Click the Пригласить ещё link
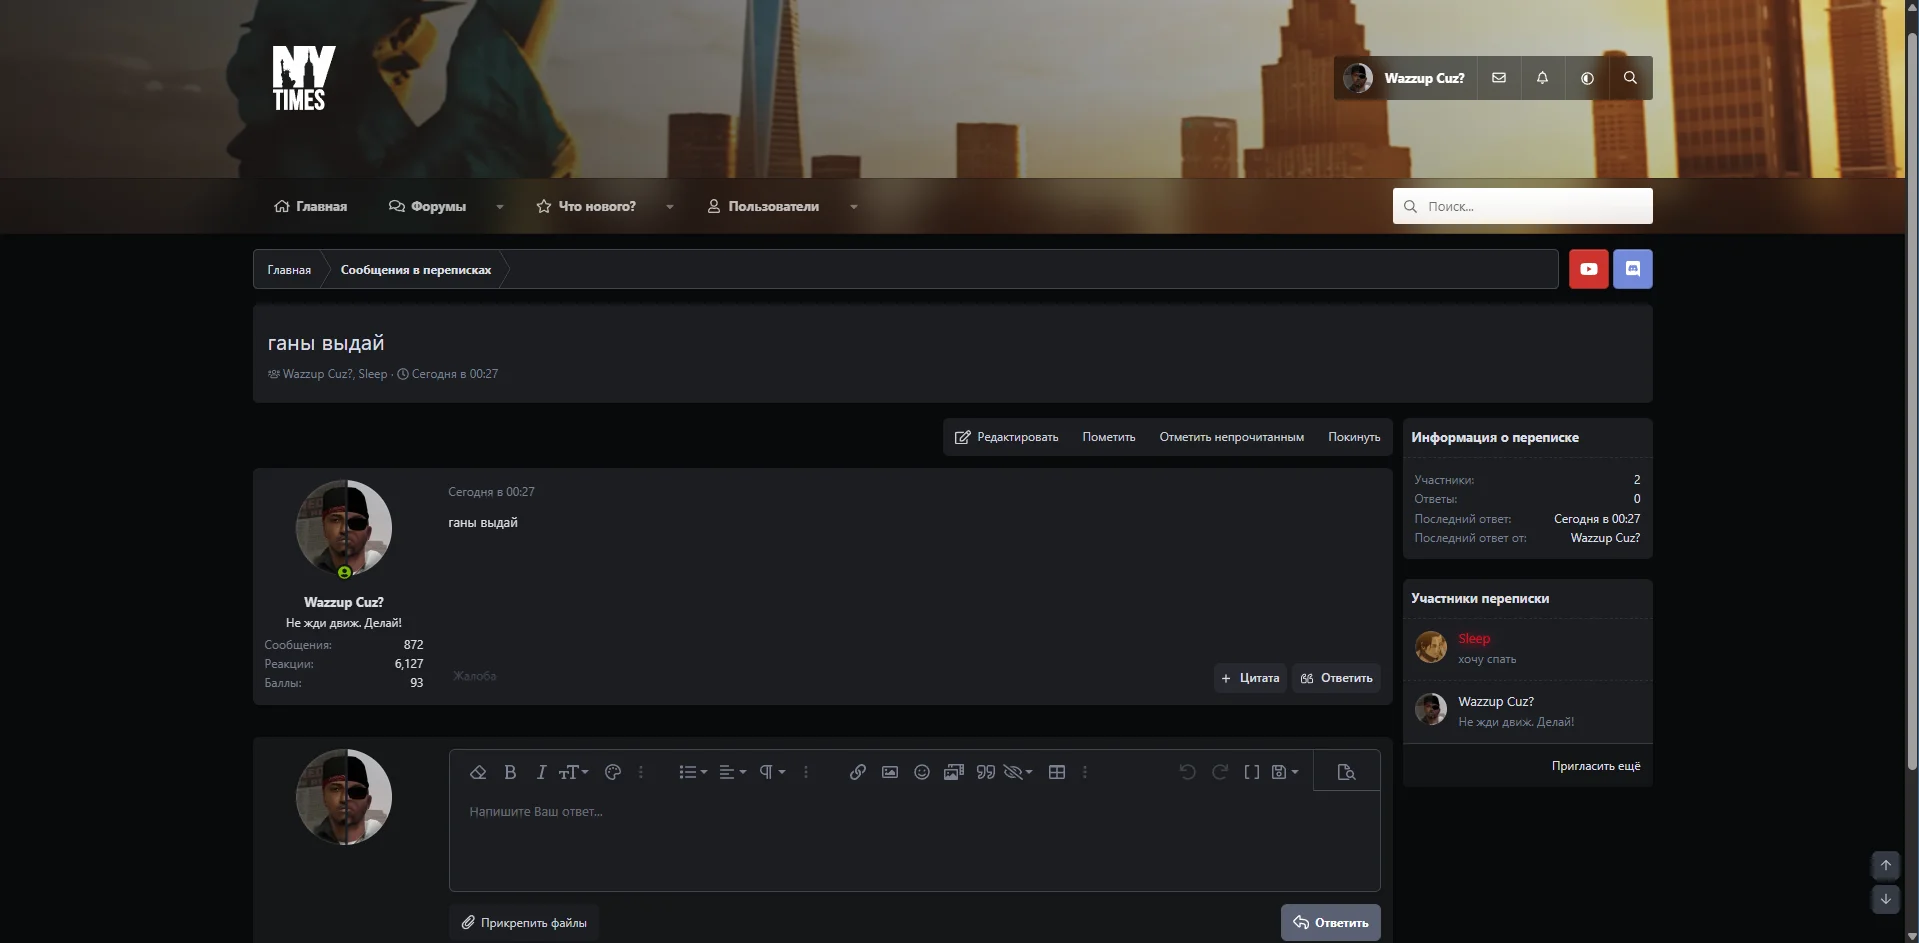 point(1595,766)
